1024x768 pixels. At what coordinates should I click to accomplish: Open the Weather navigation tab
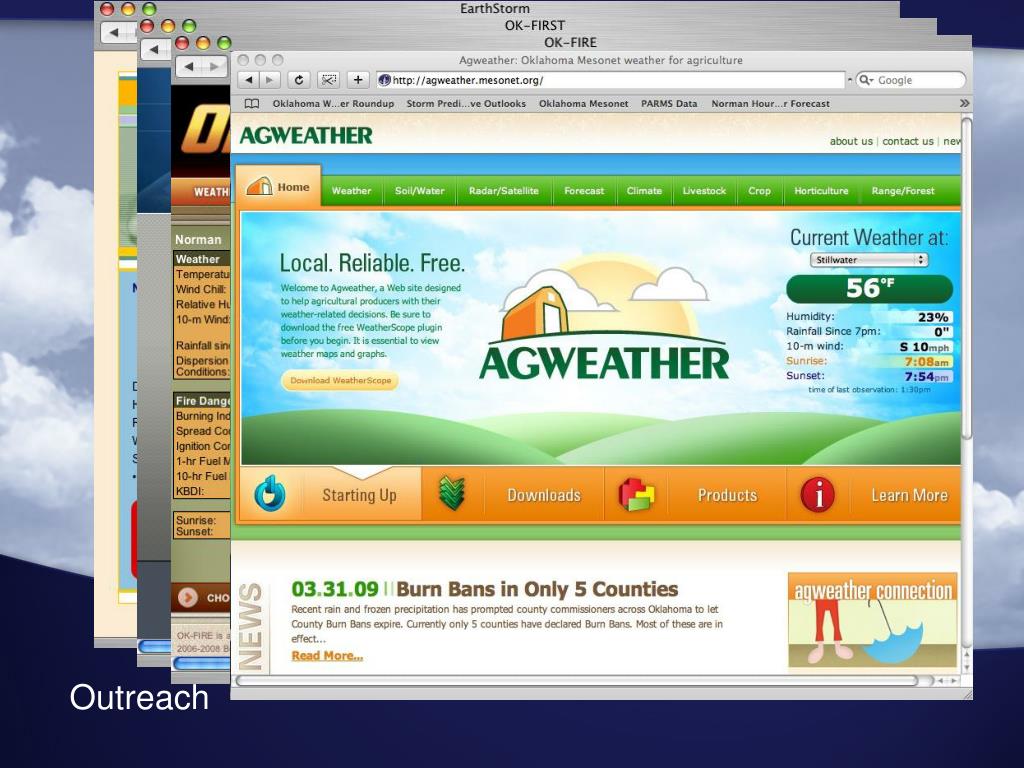[x=351, y=191]
